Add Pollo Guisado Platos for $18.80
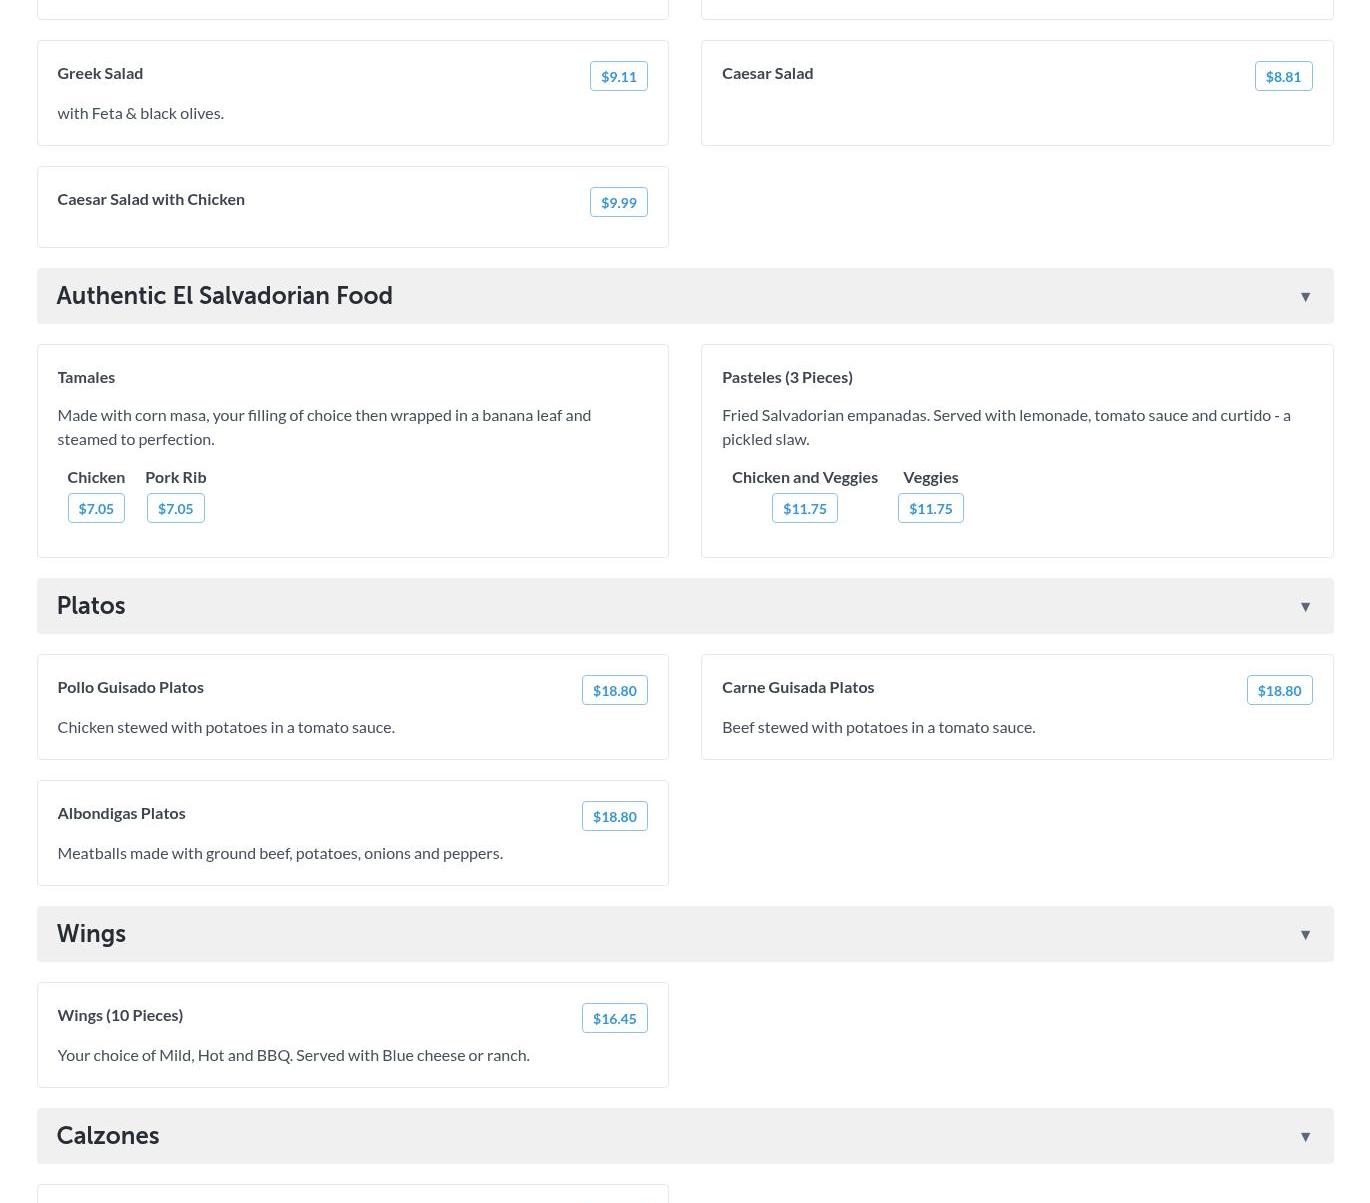Viewport: 1370px width, 1203px height. click(614, 691)
